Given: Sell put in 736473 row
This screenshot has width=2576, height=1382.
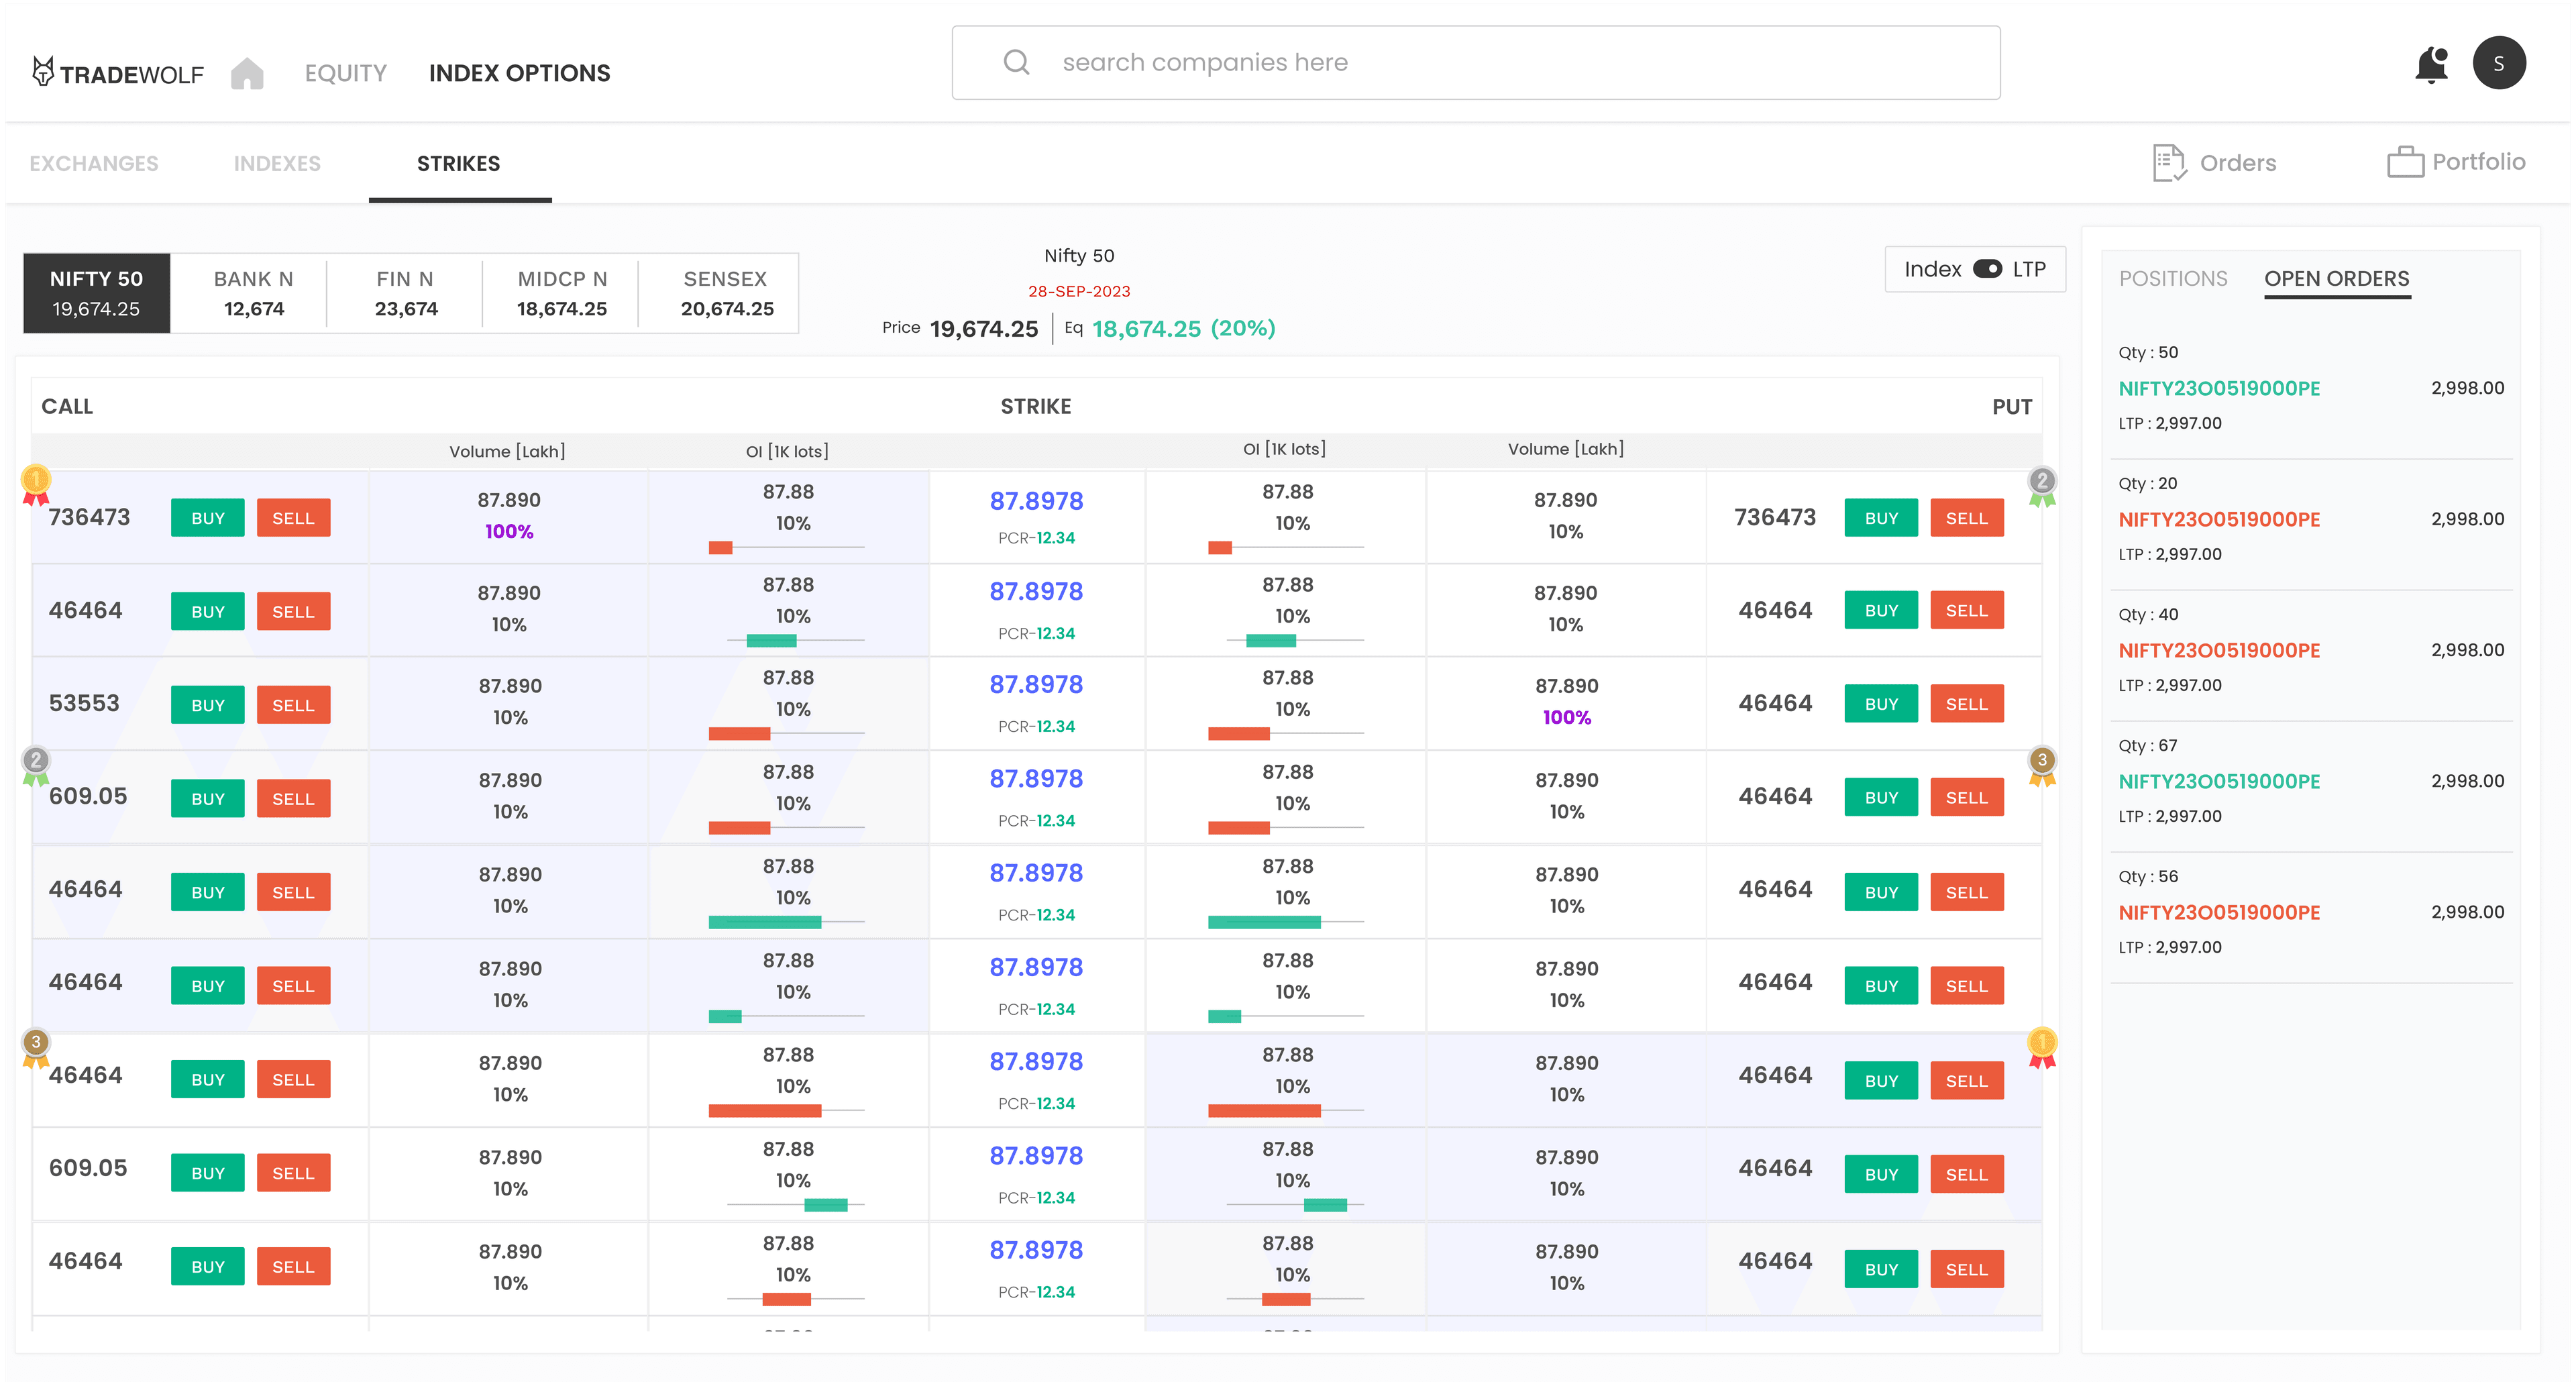Looking at the screenshot, I should click(1967, 518).
